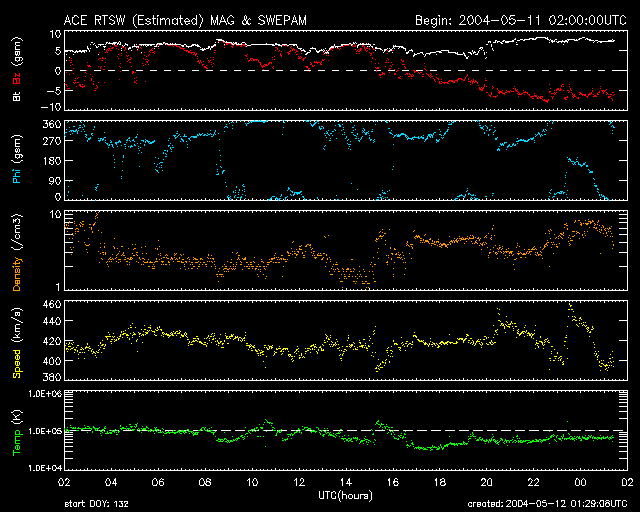Click the '16' hour label on time axis
The image size is (640, 512).
coord(393,482)
